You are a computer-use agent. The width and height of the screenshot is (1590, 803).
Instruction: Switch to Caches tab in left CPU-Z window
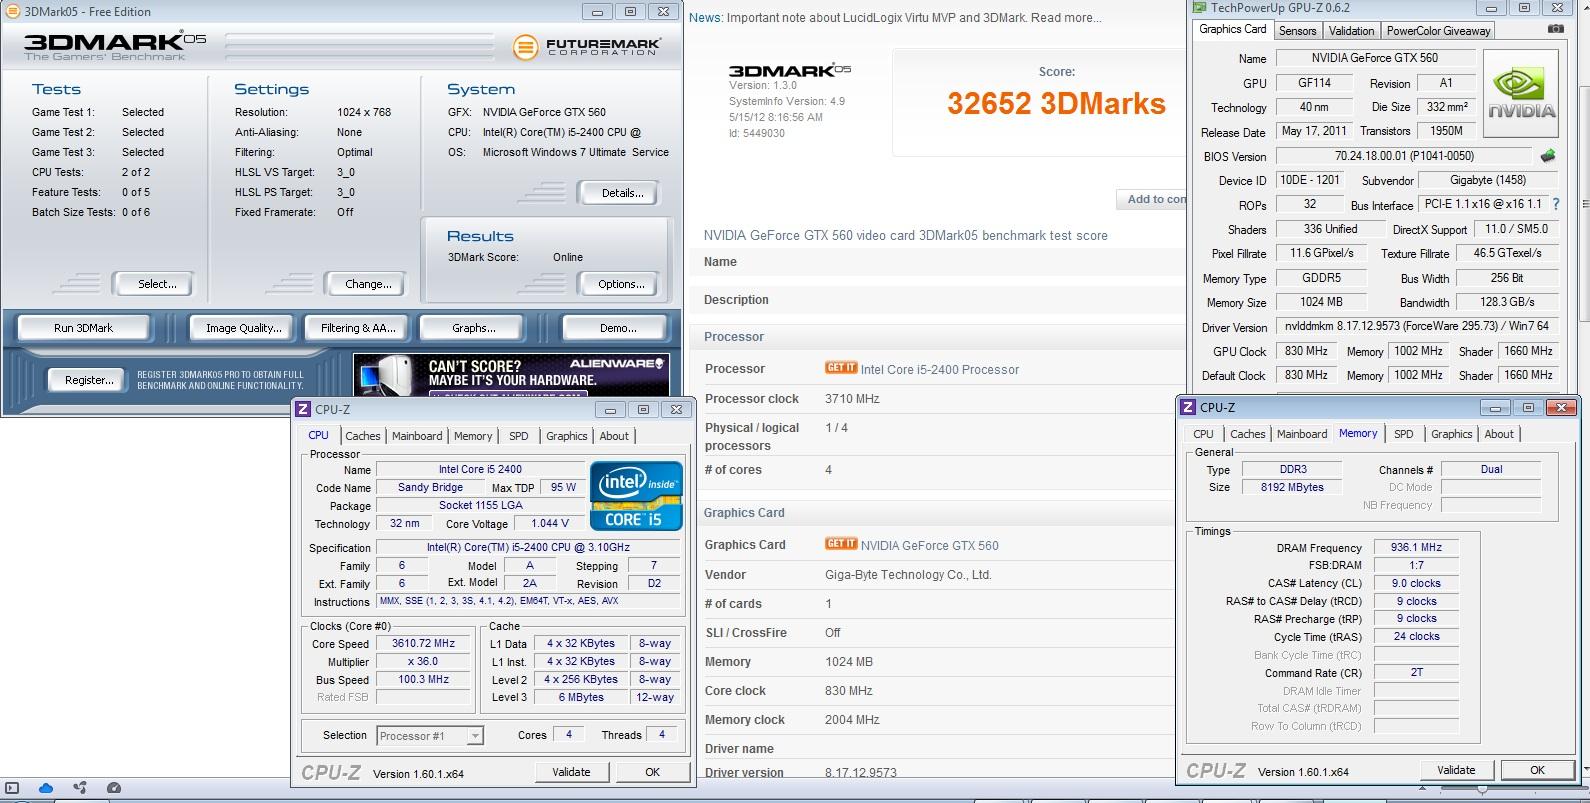coord(363,436)
